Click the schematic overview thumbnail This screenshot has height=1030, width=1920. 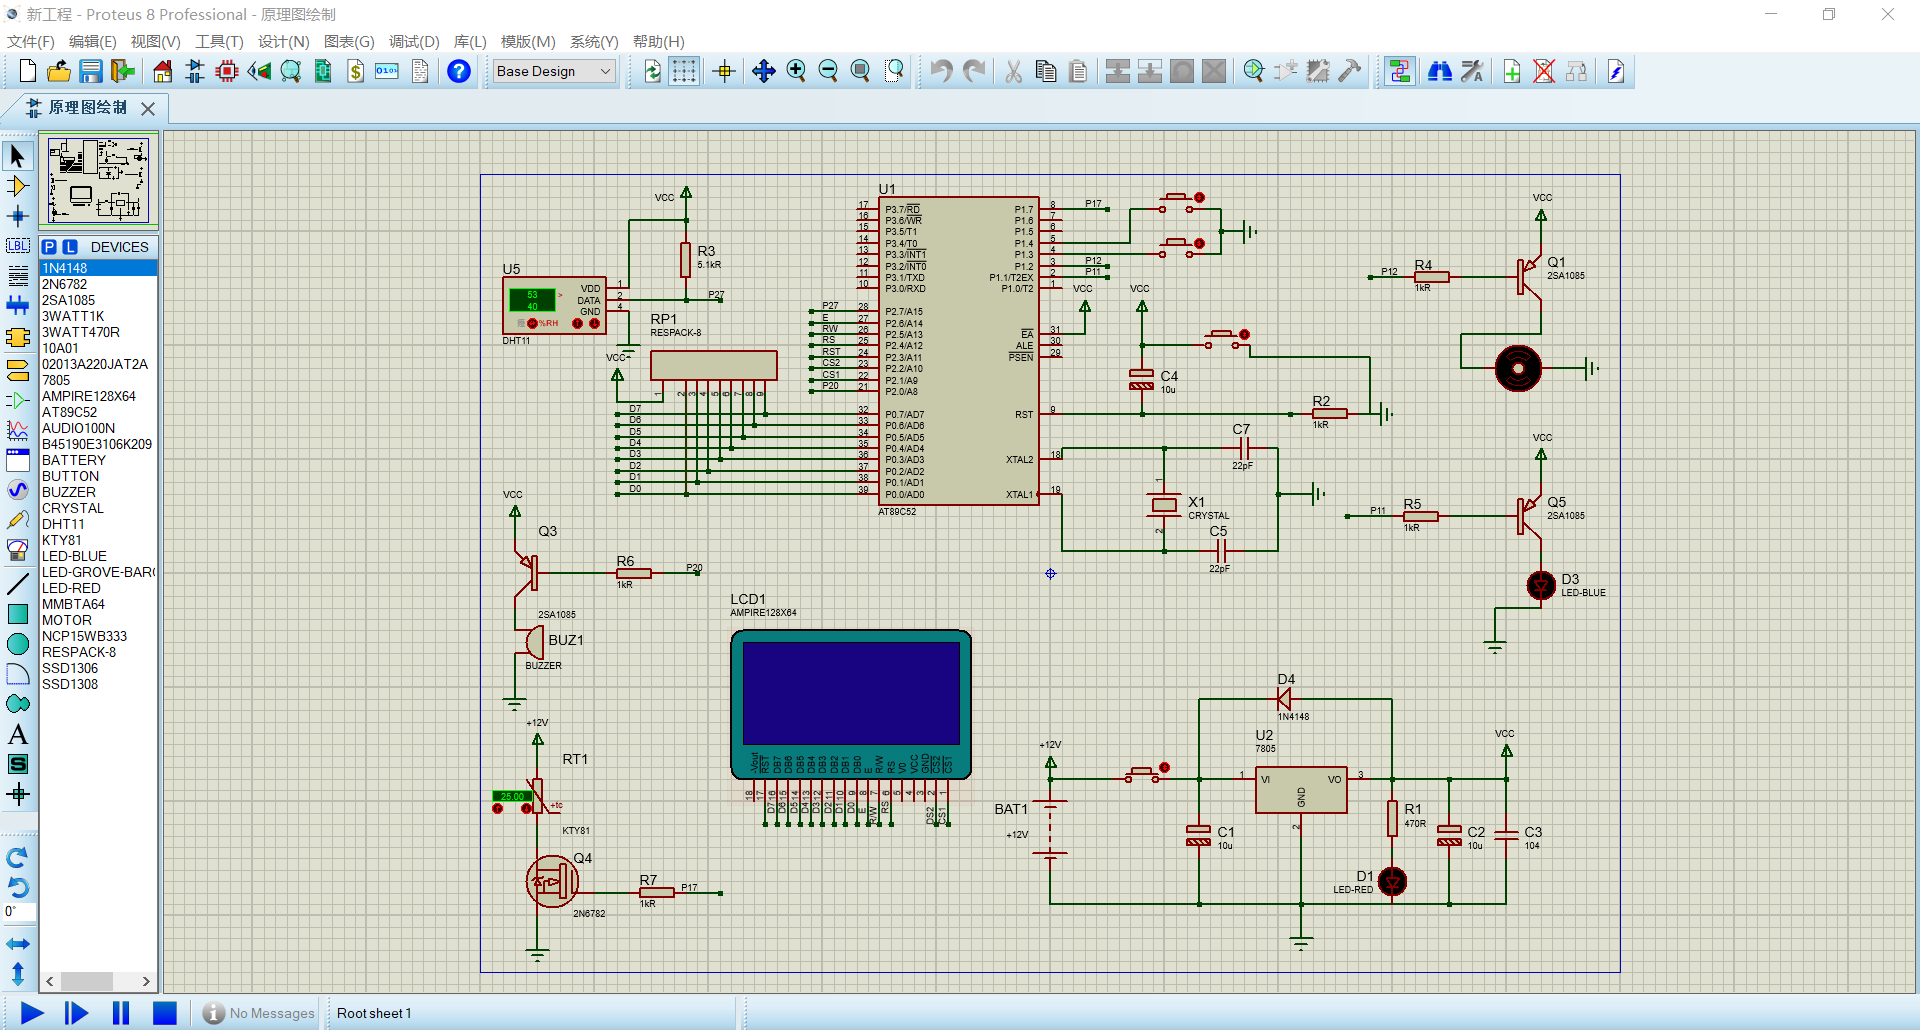(98, 180)
